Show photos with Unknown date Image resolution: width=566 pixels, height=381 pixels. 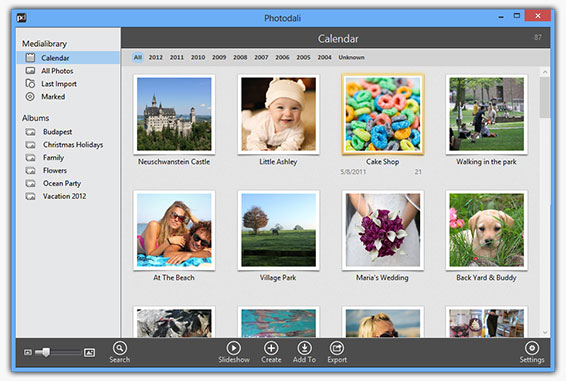[351, 57]
